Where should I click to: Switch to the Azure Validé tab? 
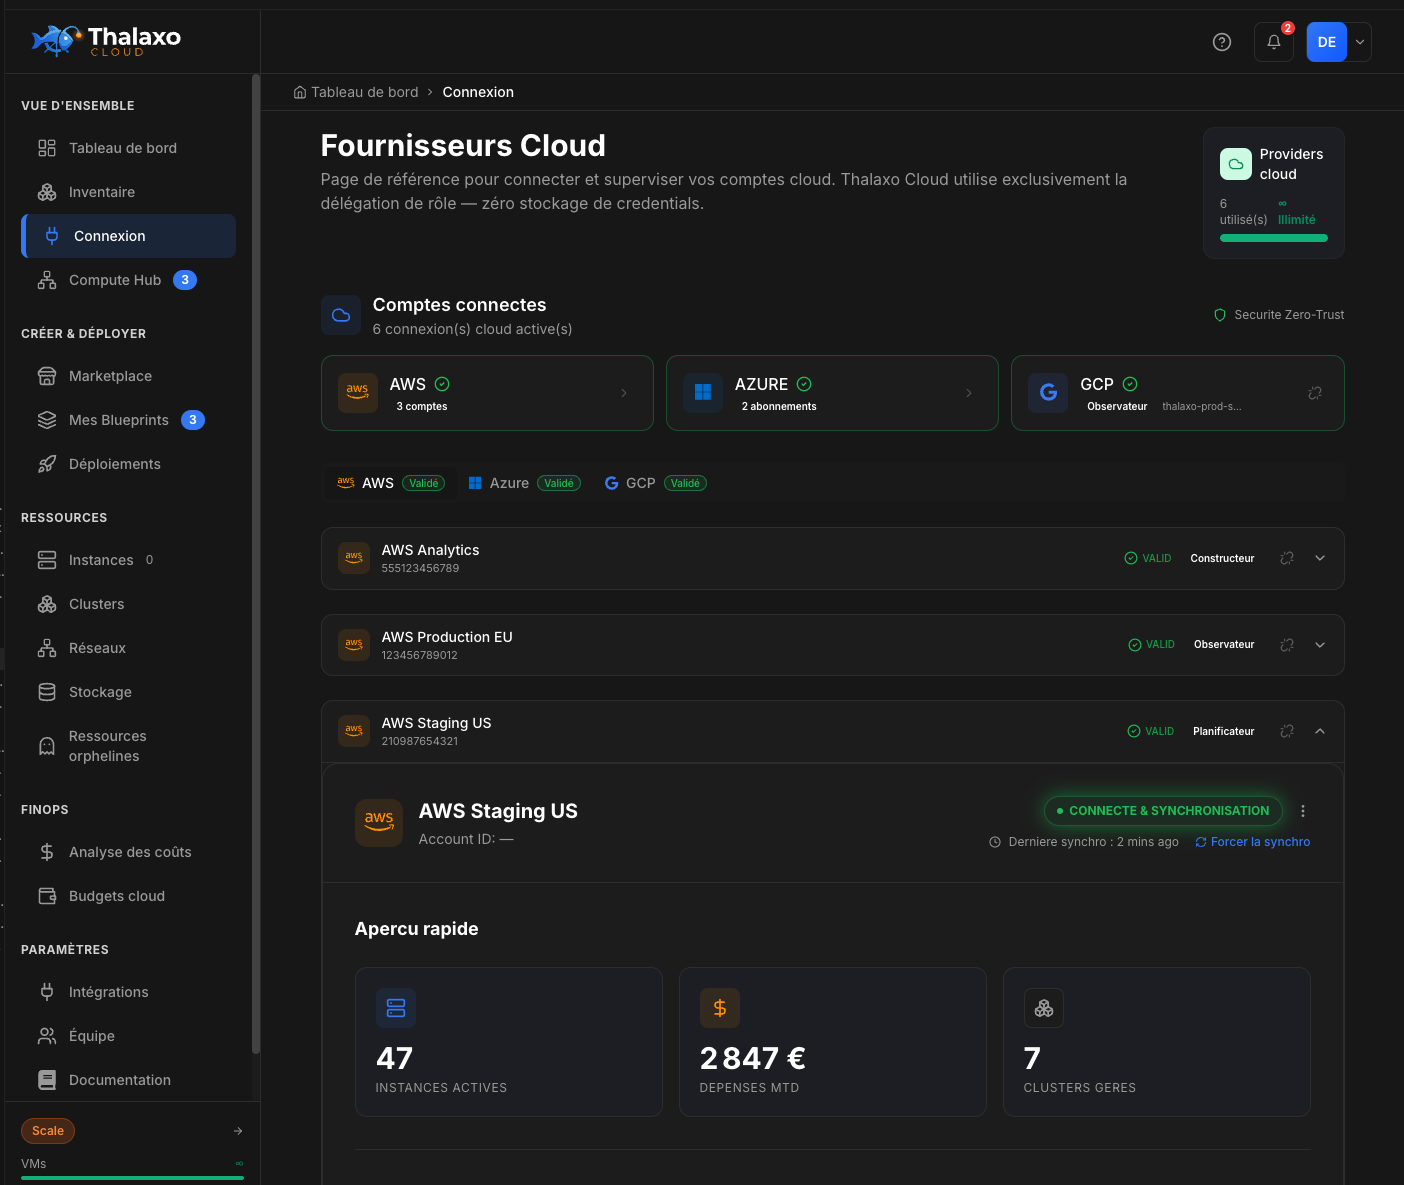(x=524, y=483)
